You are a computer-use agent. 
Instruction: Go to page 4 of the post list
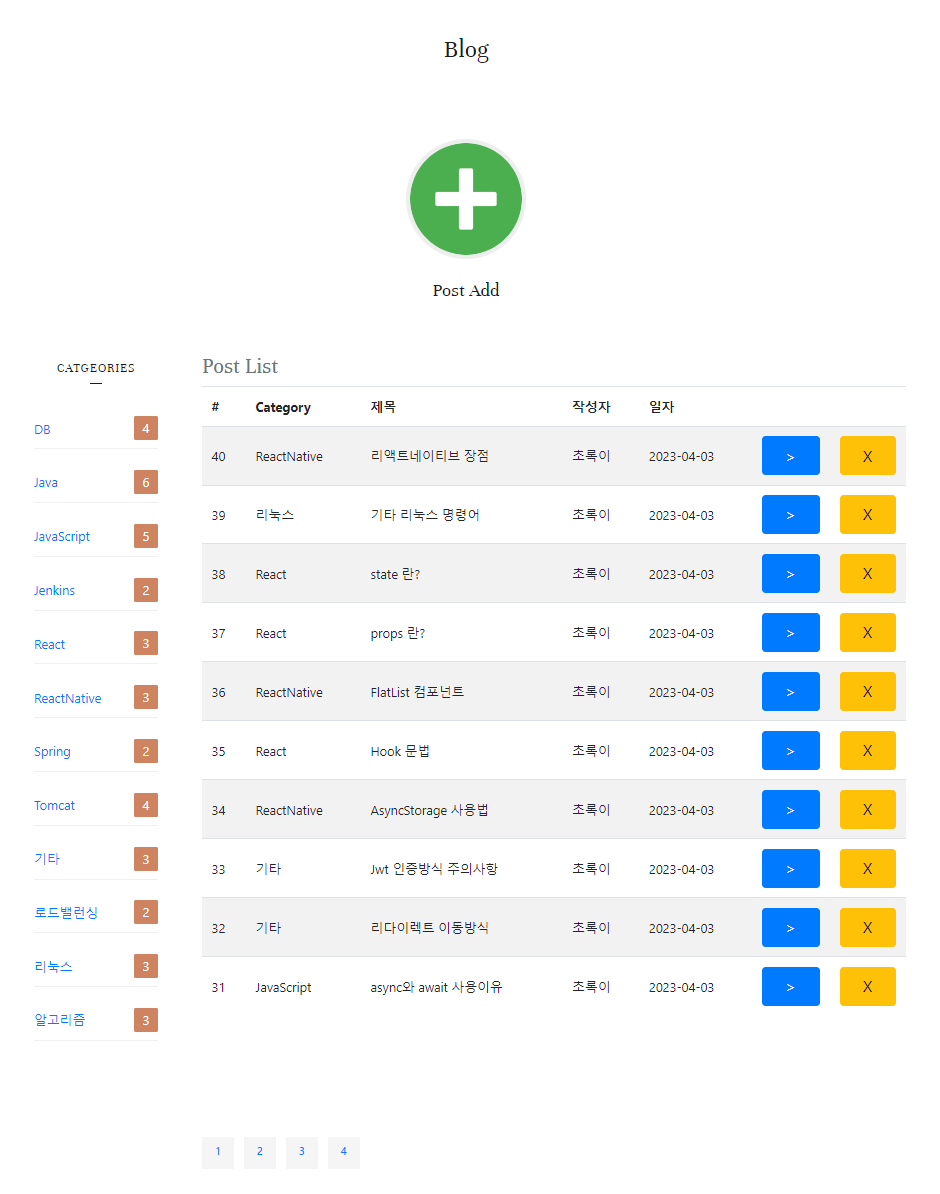[343, 1152]
